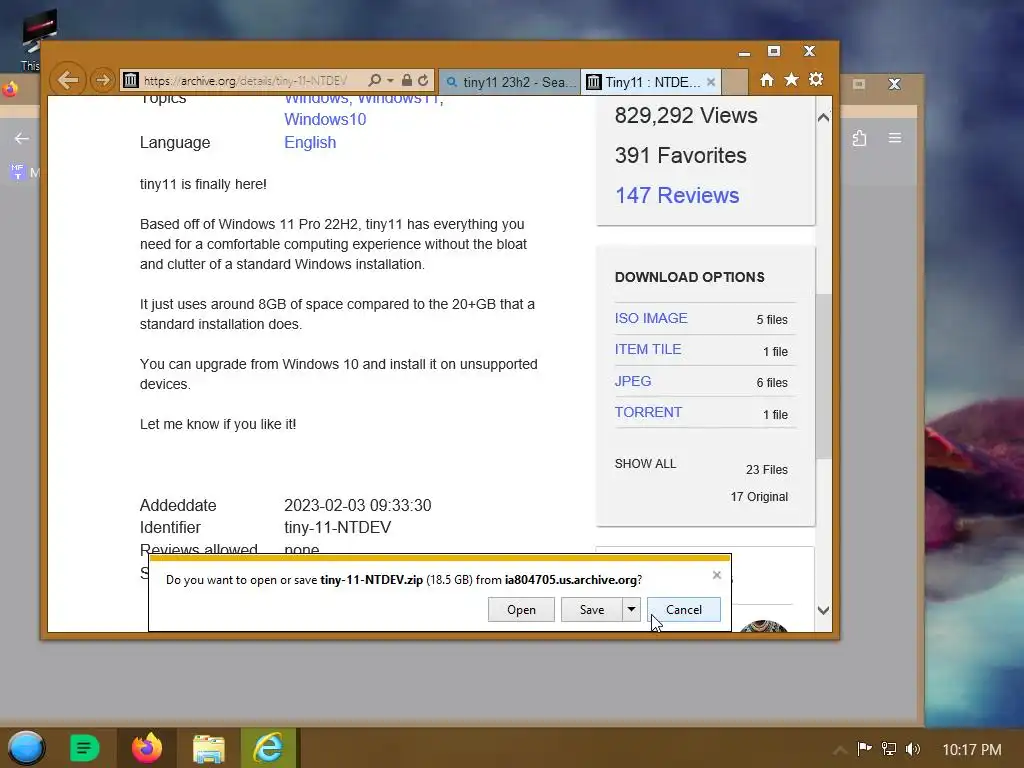Open Firefox hamburger menu

pos(895,138)
